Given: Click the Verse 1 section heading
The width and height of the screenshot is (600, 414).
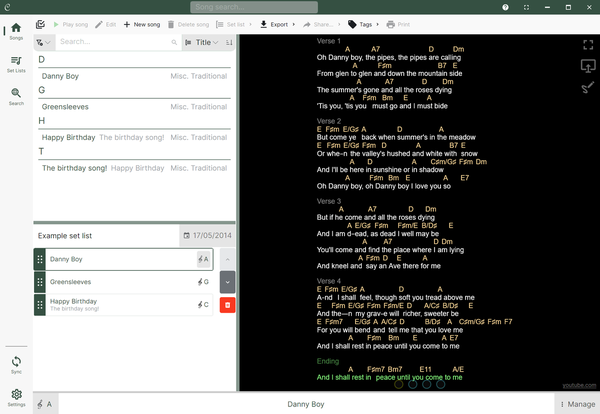Looking at the screenshot, I should (x=328, y=41).
